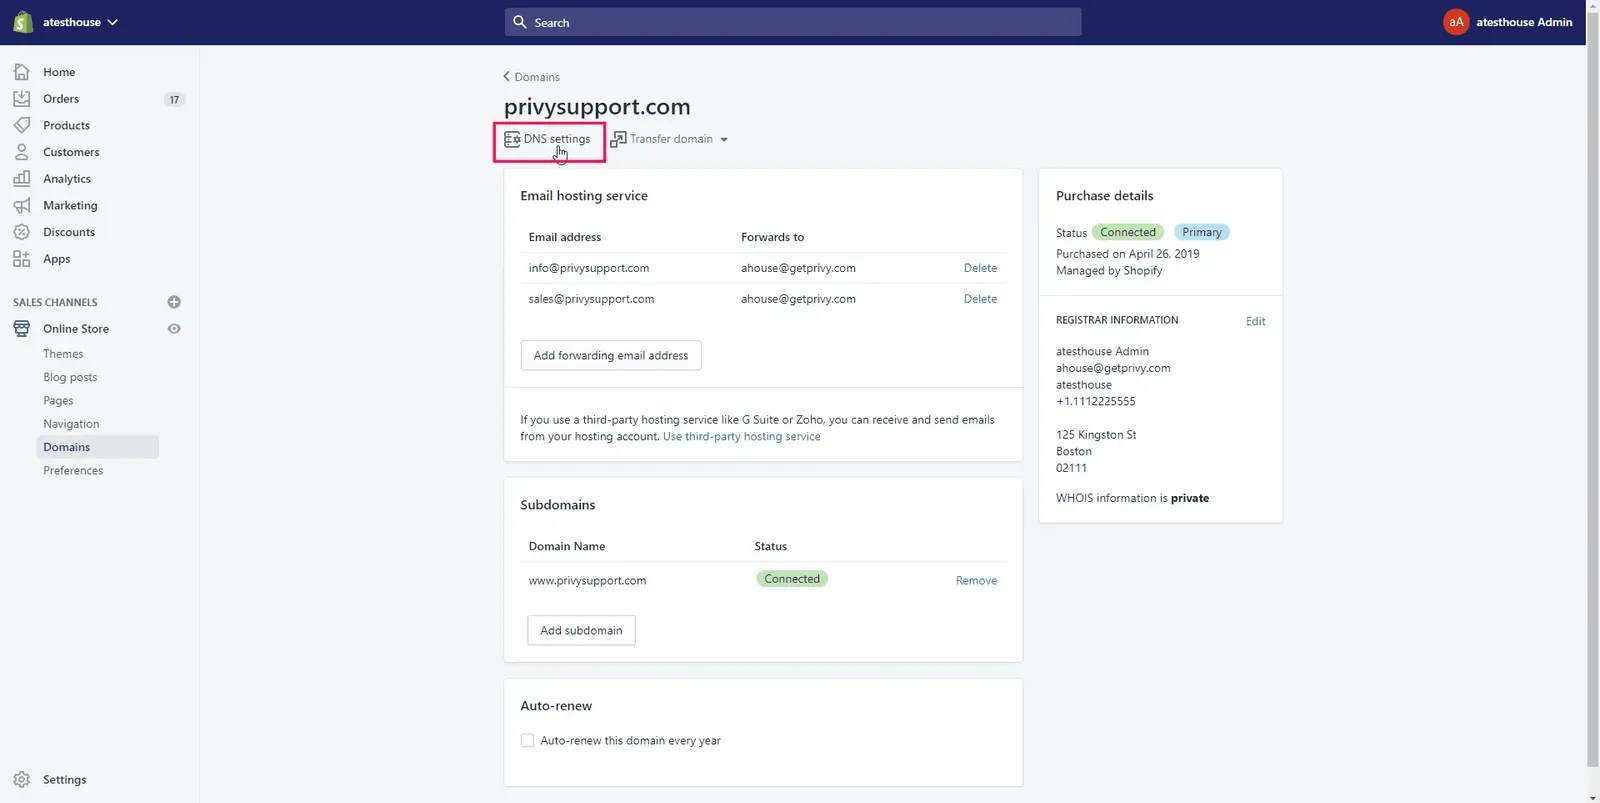Click the Settings gear icon
The height and width of the screenshot is (803, 1600).
point(22,780)
